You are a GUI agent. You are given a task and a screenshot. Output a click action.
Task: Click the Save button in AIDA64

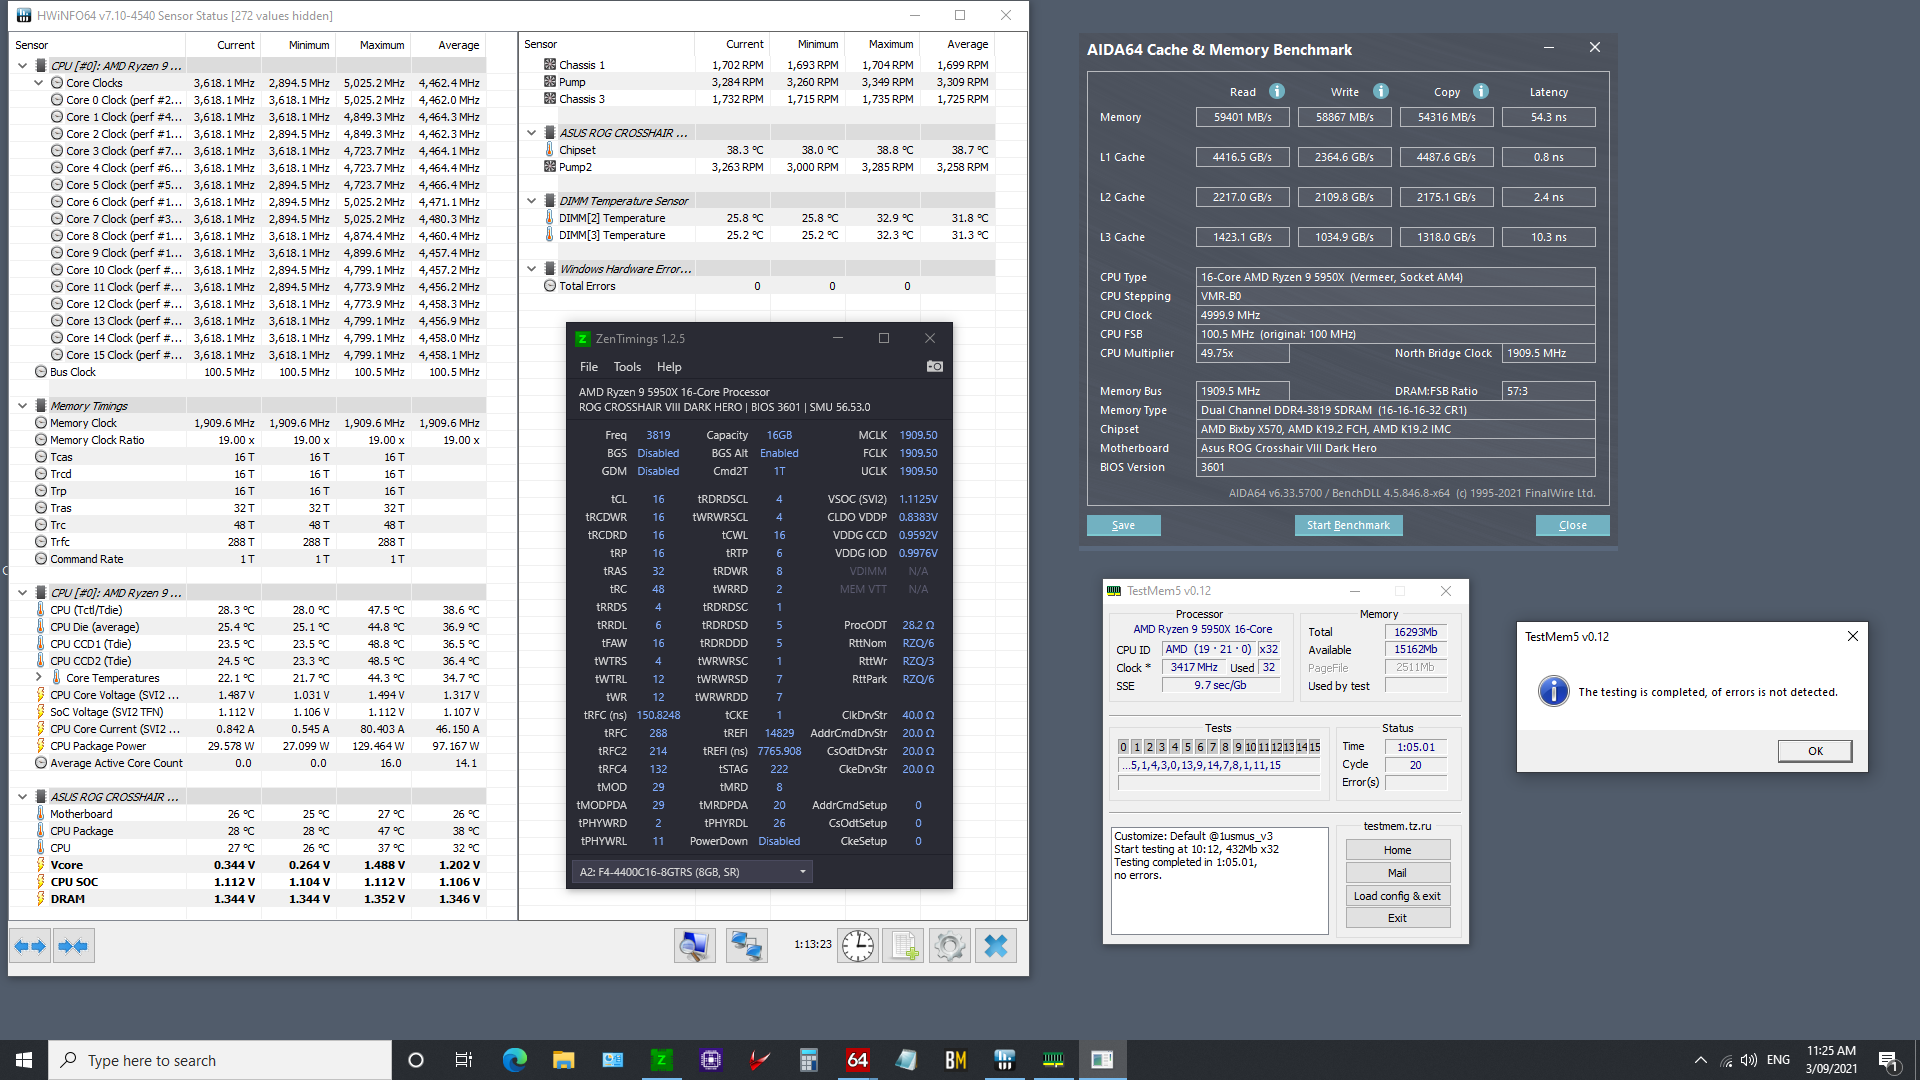(x=1123, y=525)
